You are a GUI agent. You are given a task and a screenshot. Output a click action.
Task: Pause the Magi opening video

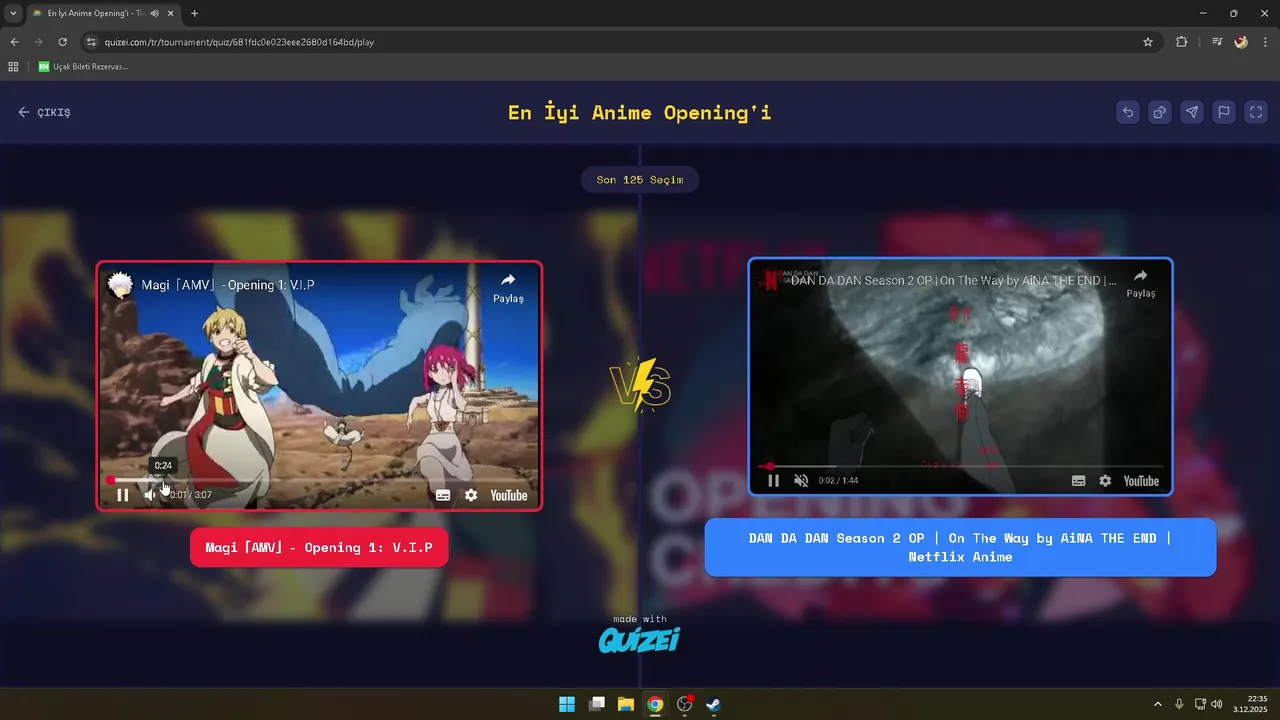pyautogui.click(x=122, y=495)
